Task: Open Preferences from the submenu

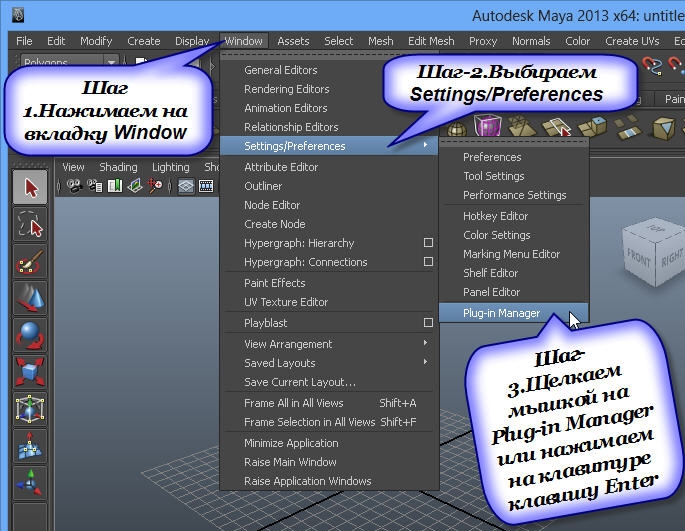Action: [x=492, y=157]
